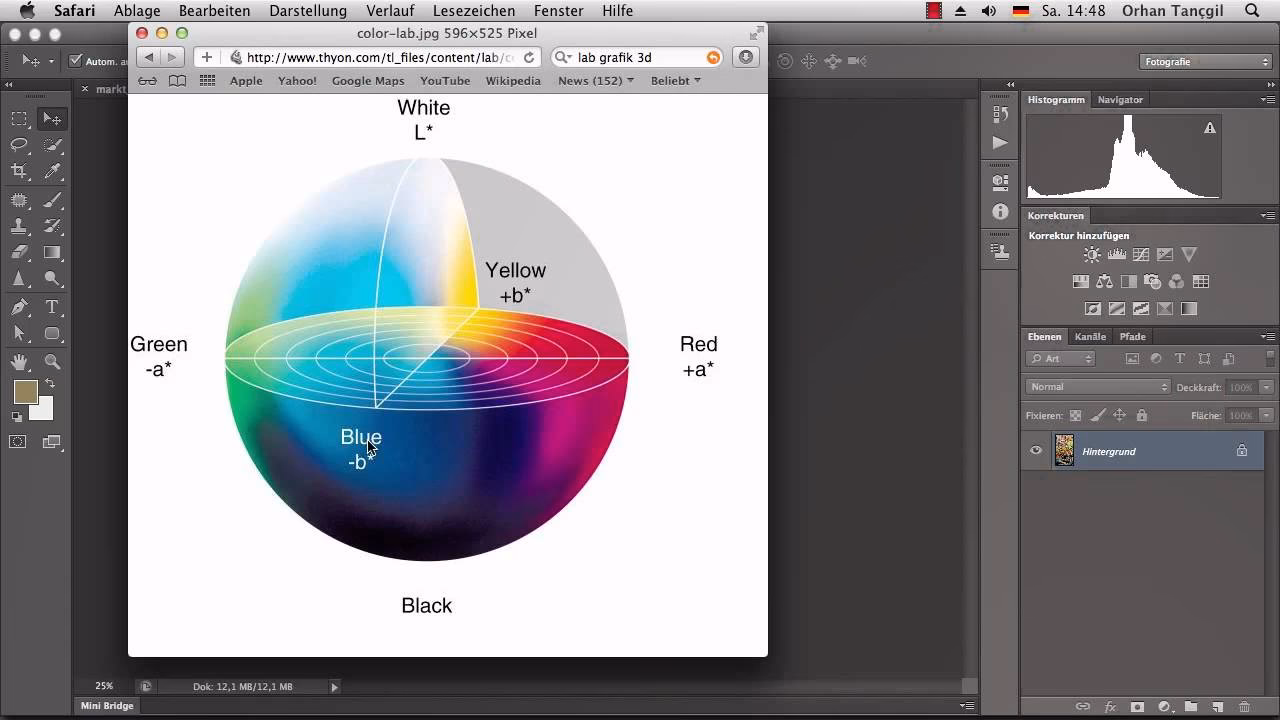Toggle Quick Mask mode
The width and height of the screenshot is (1280, 720).
click(18, 441)
